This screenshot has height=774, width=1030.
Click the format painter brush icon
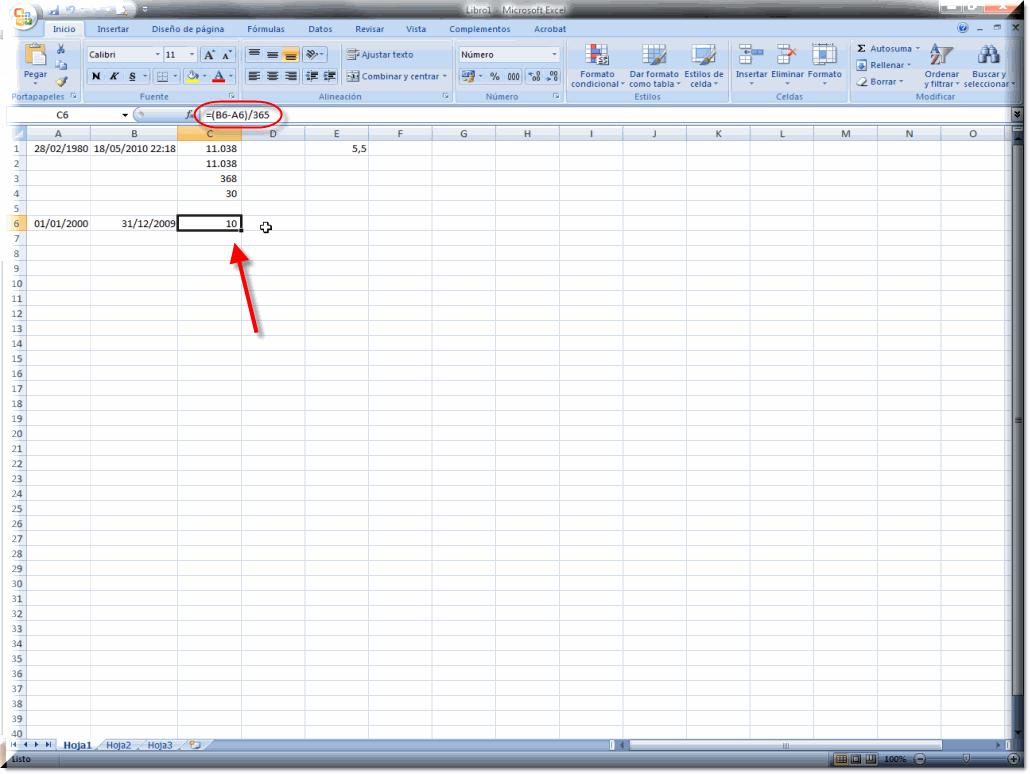pyautogui.click(x=61, y=82)
